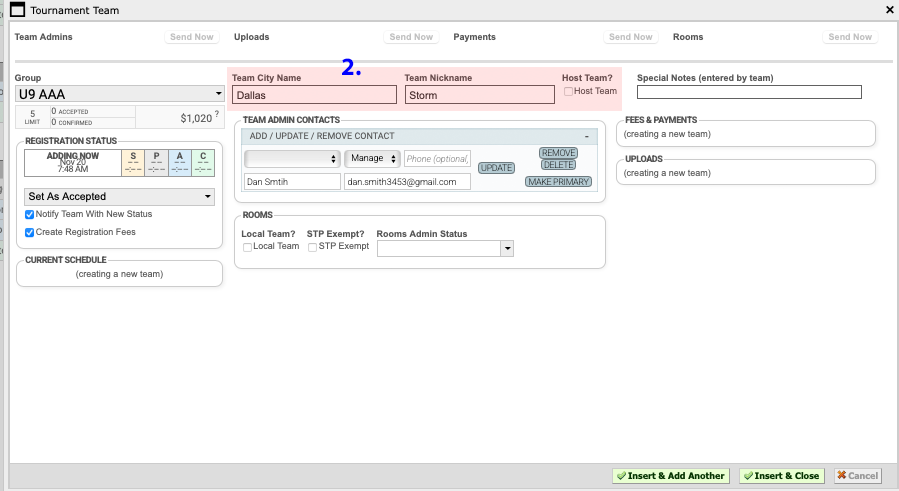Uncheck Notify Team With New Status
This screenshot has width=899, height=491.
coord(29,215)
